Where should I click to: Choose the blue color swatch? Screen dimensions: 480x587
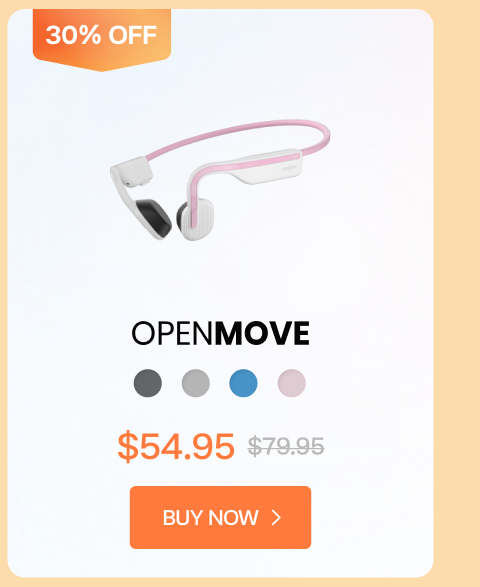click(x=243, y=383)
